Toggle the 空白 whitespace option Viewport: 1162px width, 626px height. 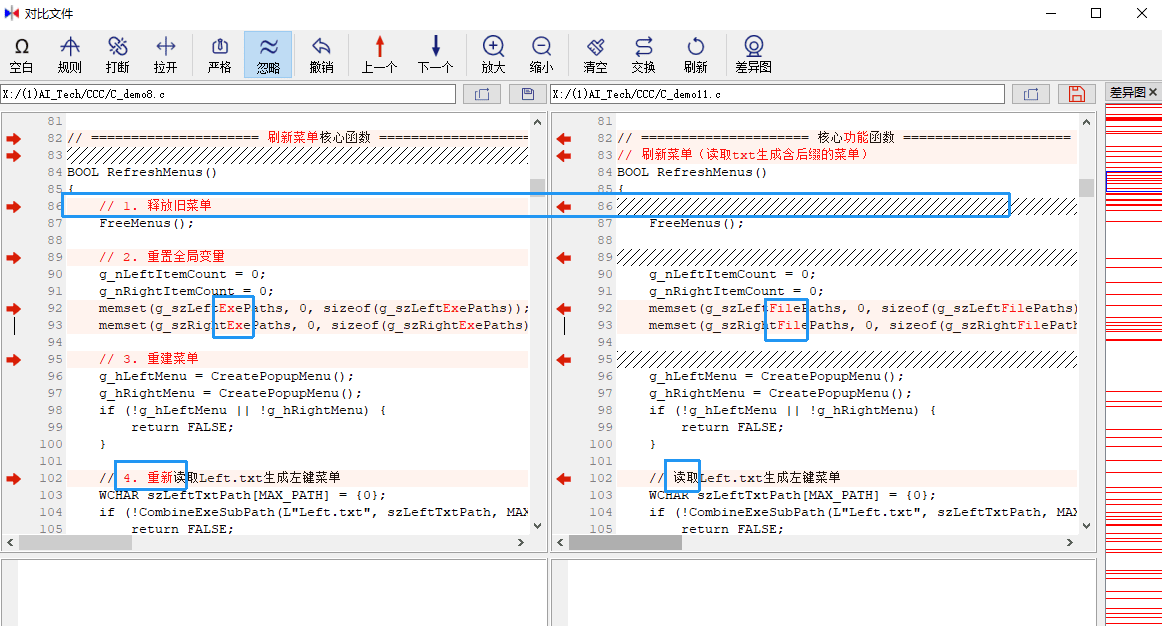point(21,55)
